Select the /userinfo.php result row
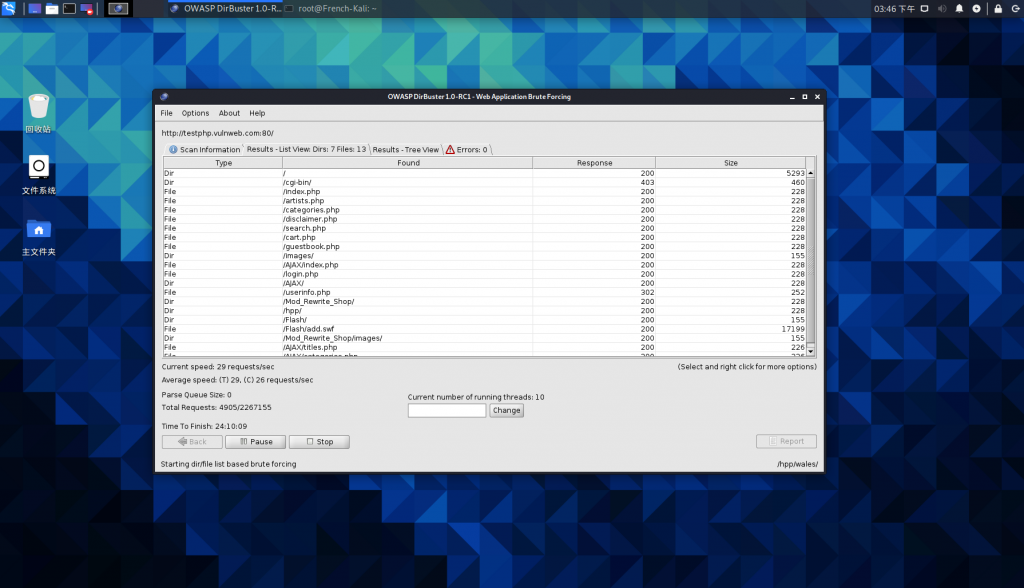The height and width of the screenshot is (588, 1024). 485,292
